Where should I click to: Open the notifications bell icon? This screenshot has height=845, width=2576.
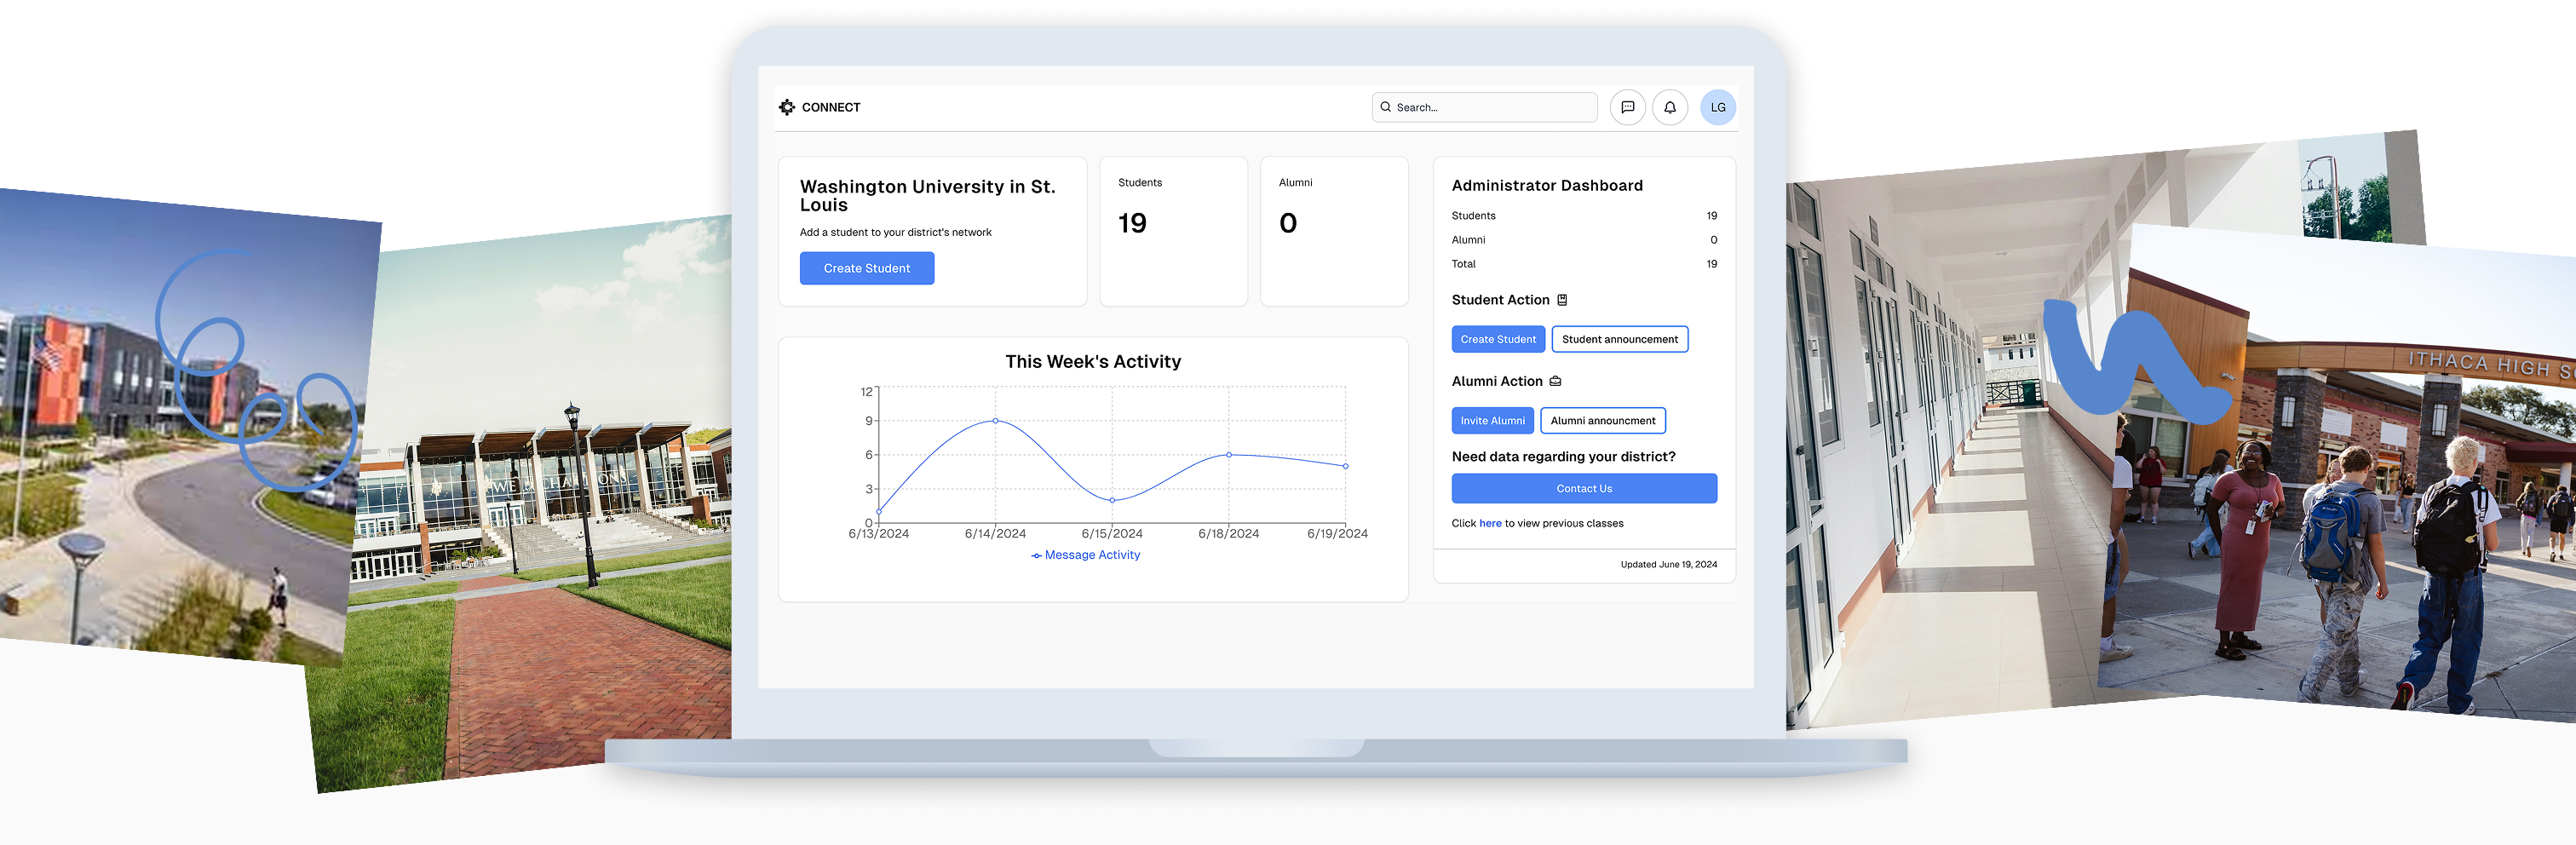(x=1670, y=107)
